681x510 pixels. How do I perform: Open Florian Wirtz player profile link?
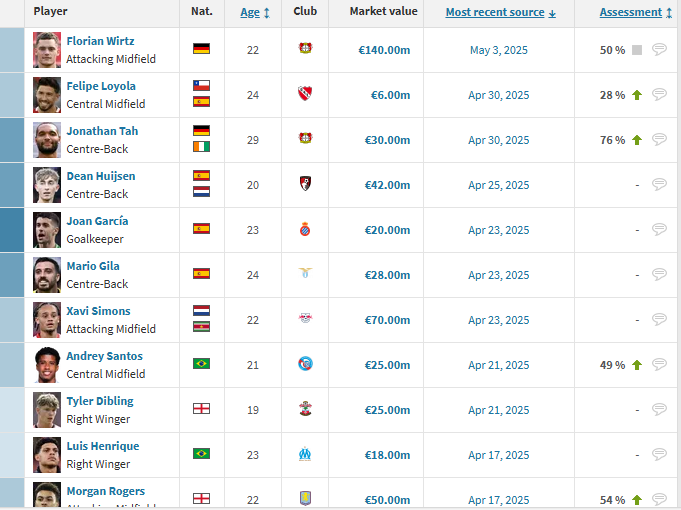100,41
